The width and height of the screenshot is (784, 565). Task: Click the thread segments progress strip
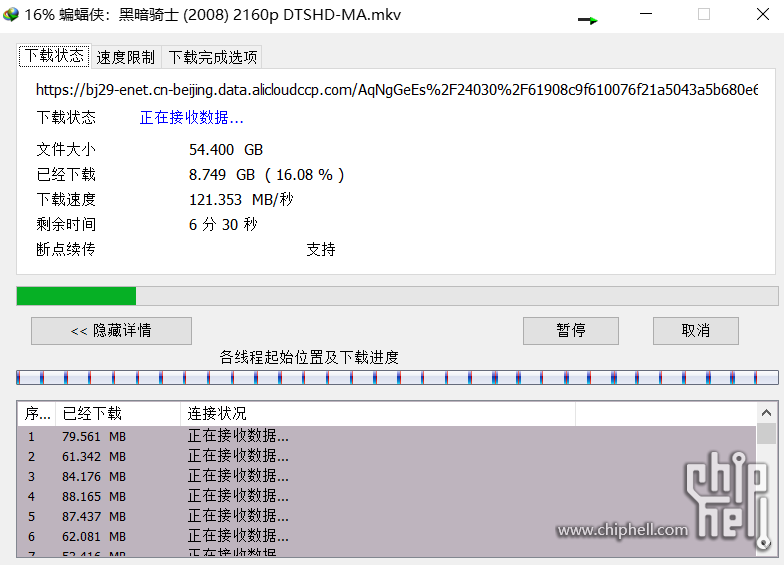397,377
